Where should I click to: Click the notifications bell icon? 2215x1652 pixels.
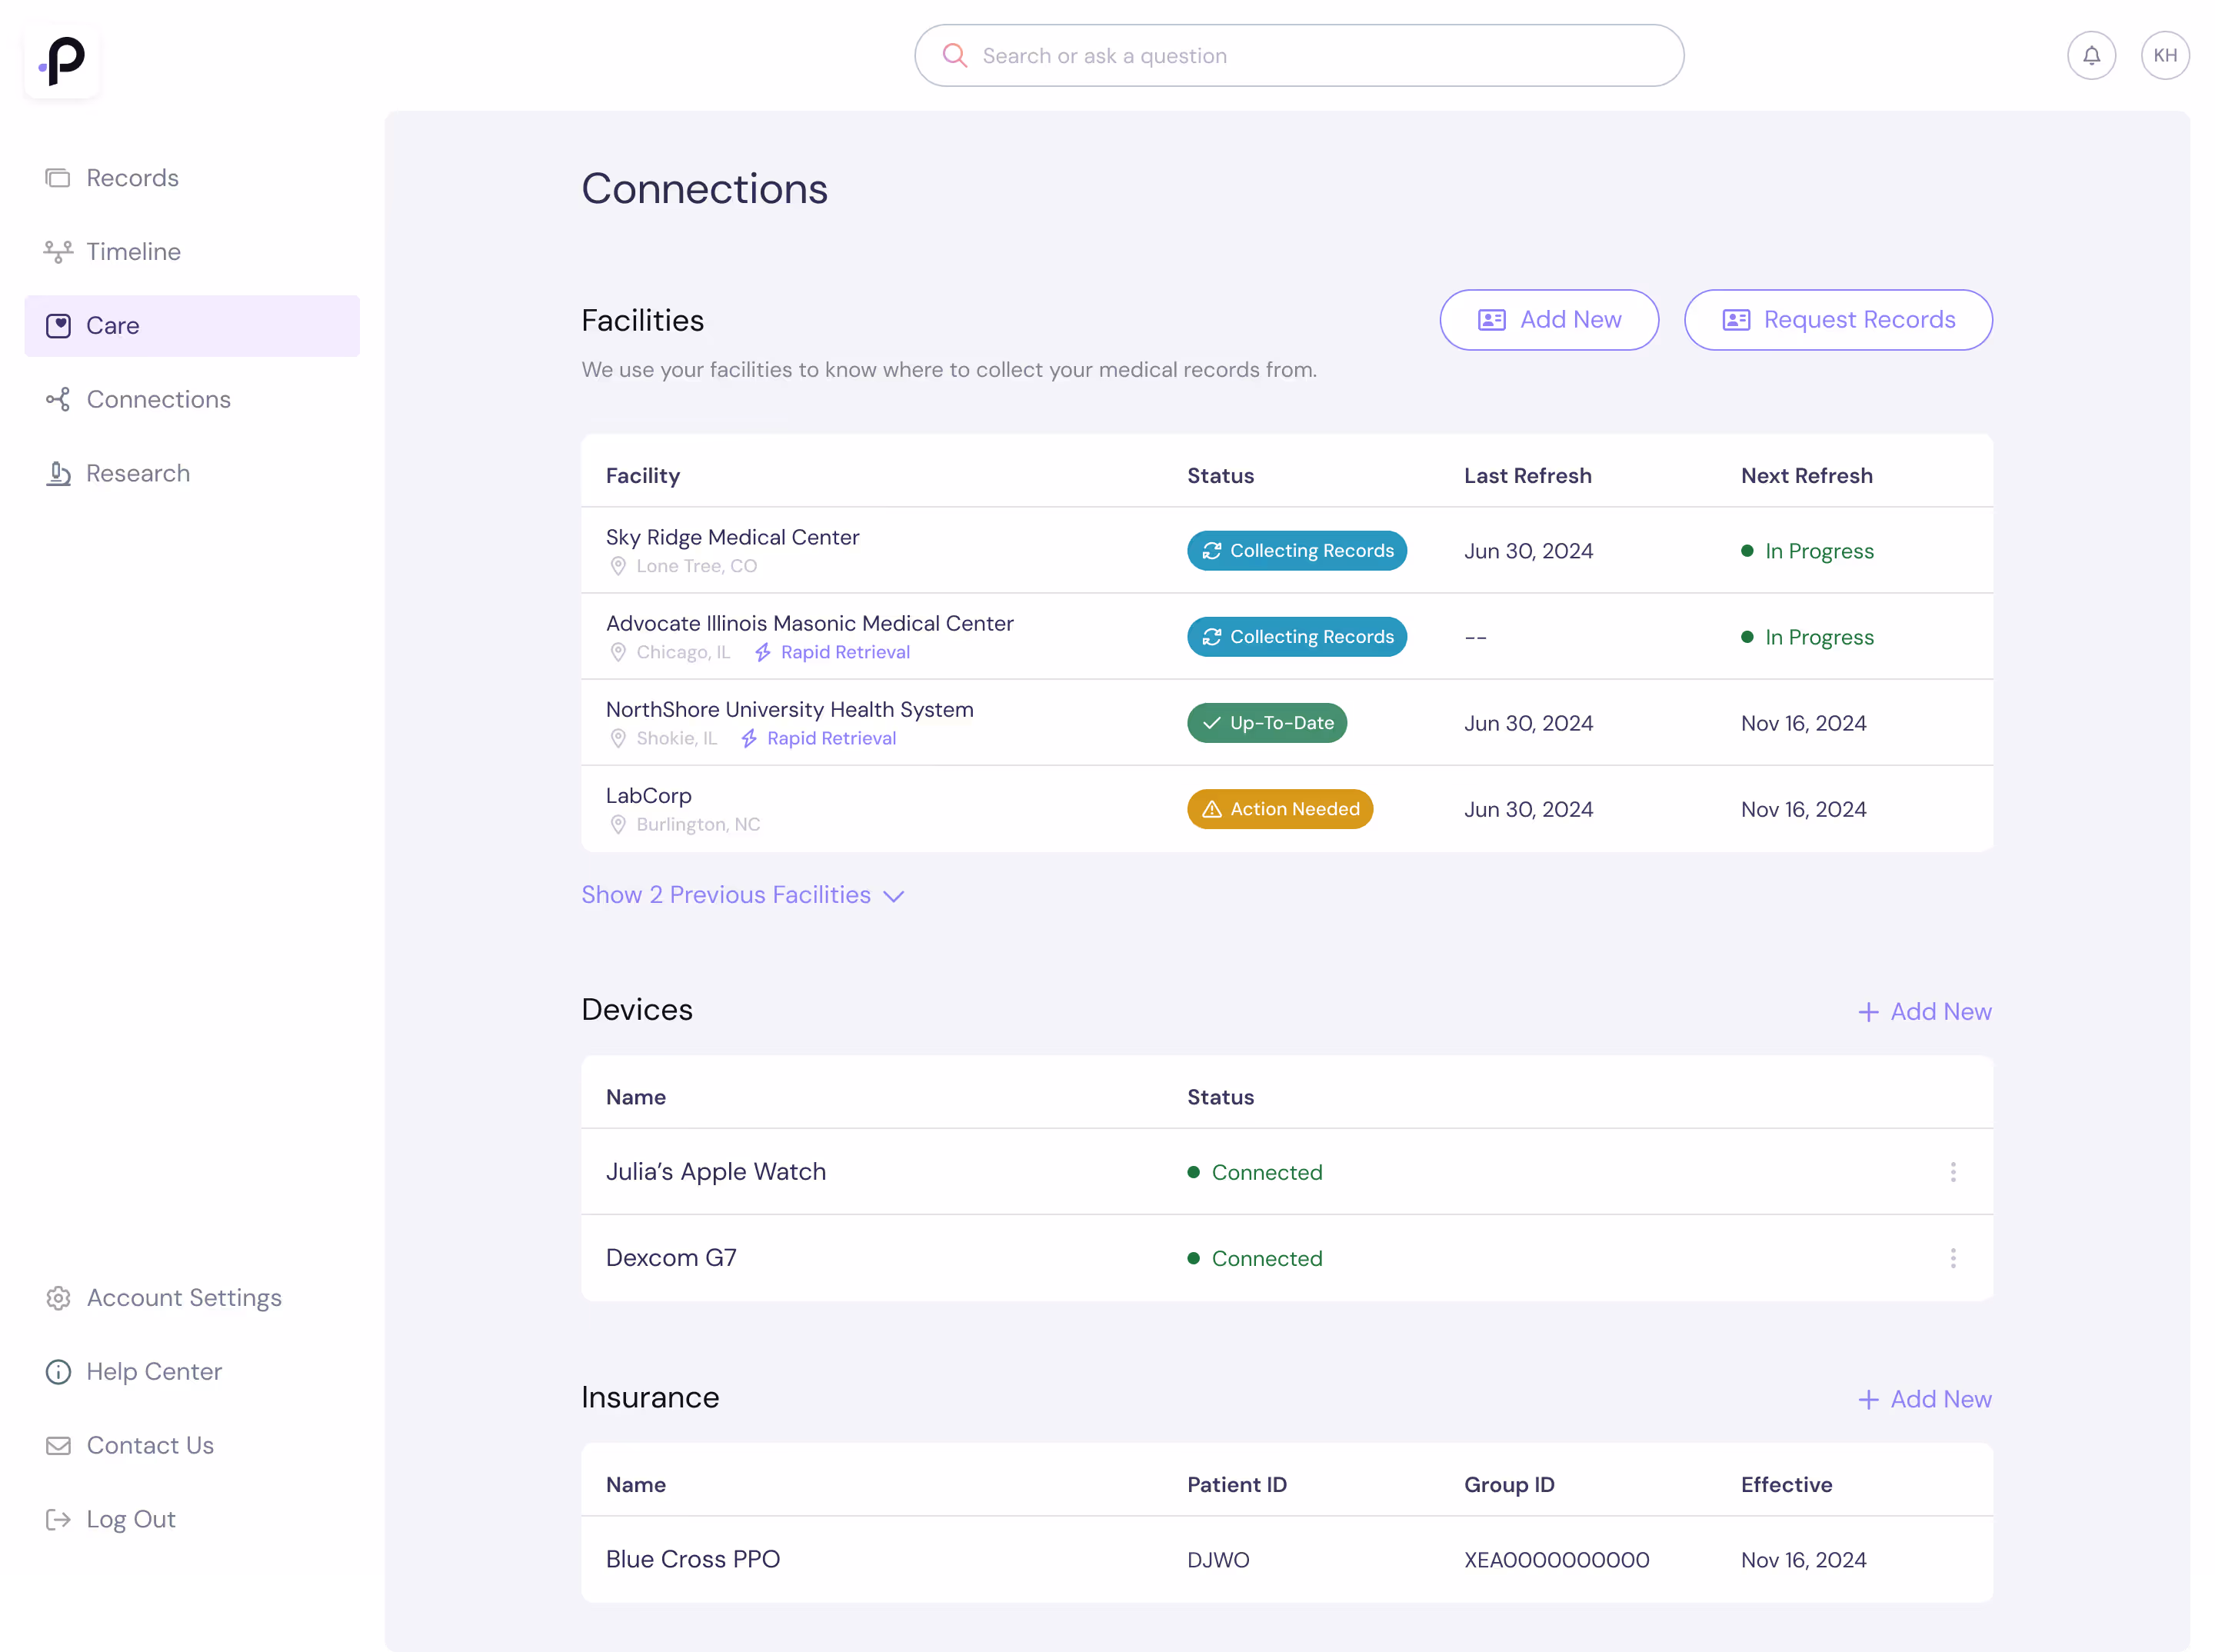[2091, 56]
